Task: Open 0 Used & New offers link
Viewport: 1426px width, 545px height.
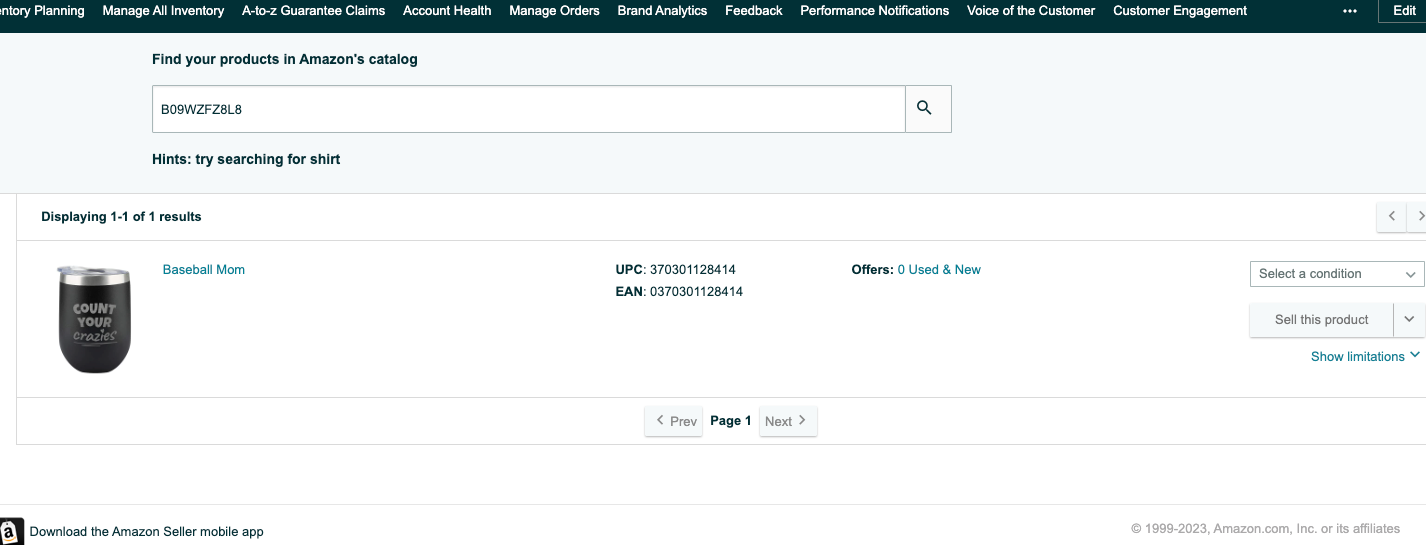Action: point(939,270)
